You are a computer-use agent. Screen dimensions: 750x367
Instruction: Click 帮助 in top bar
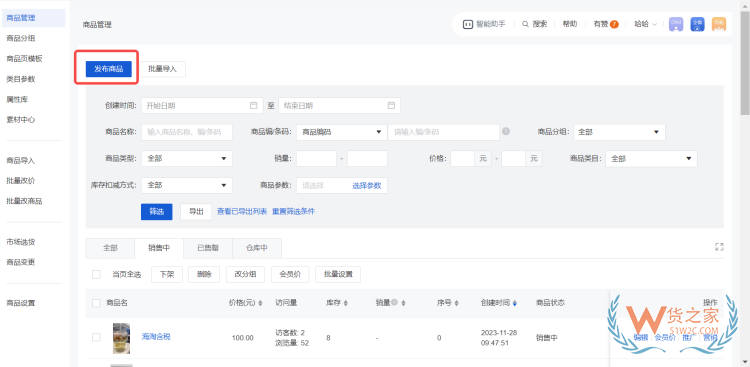pyautogui.click(x=570, y=24)
